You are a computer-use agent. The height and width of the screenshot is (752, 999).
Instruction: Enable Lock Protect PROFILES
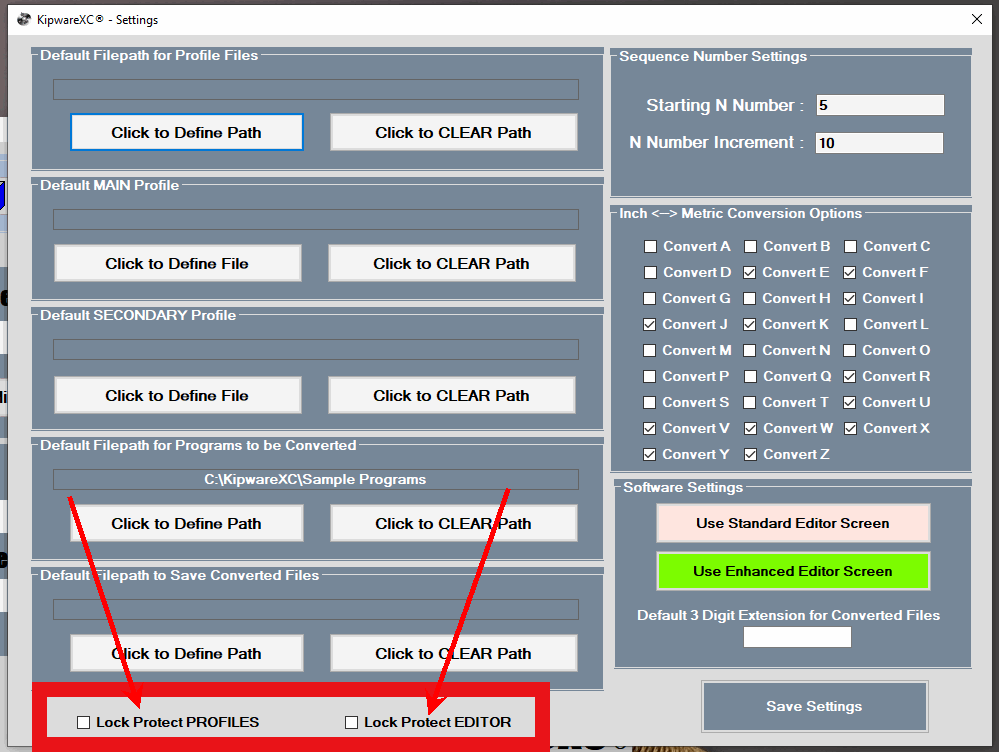pyautogui.click(x=83, y=721)
